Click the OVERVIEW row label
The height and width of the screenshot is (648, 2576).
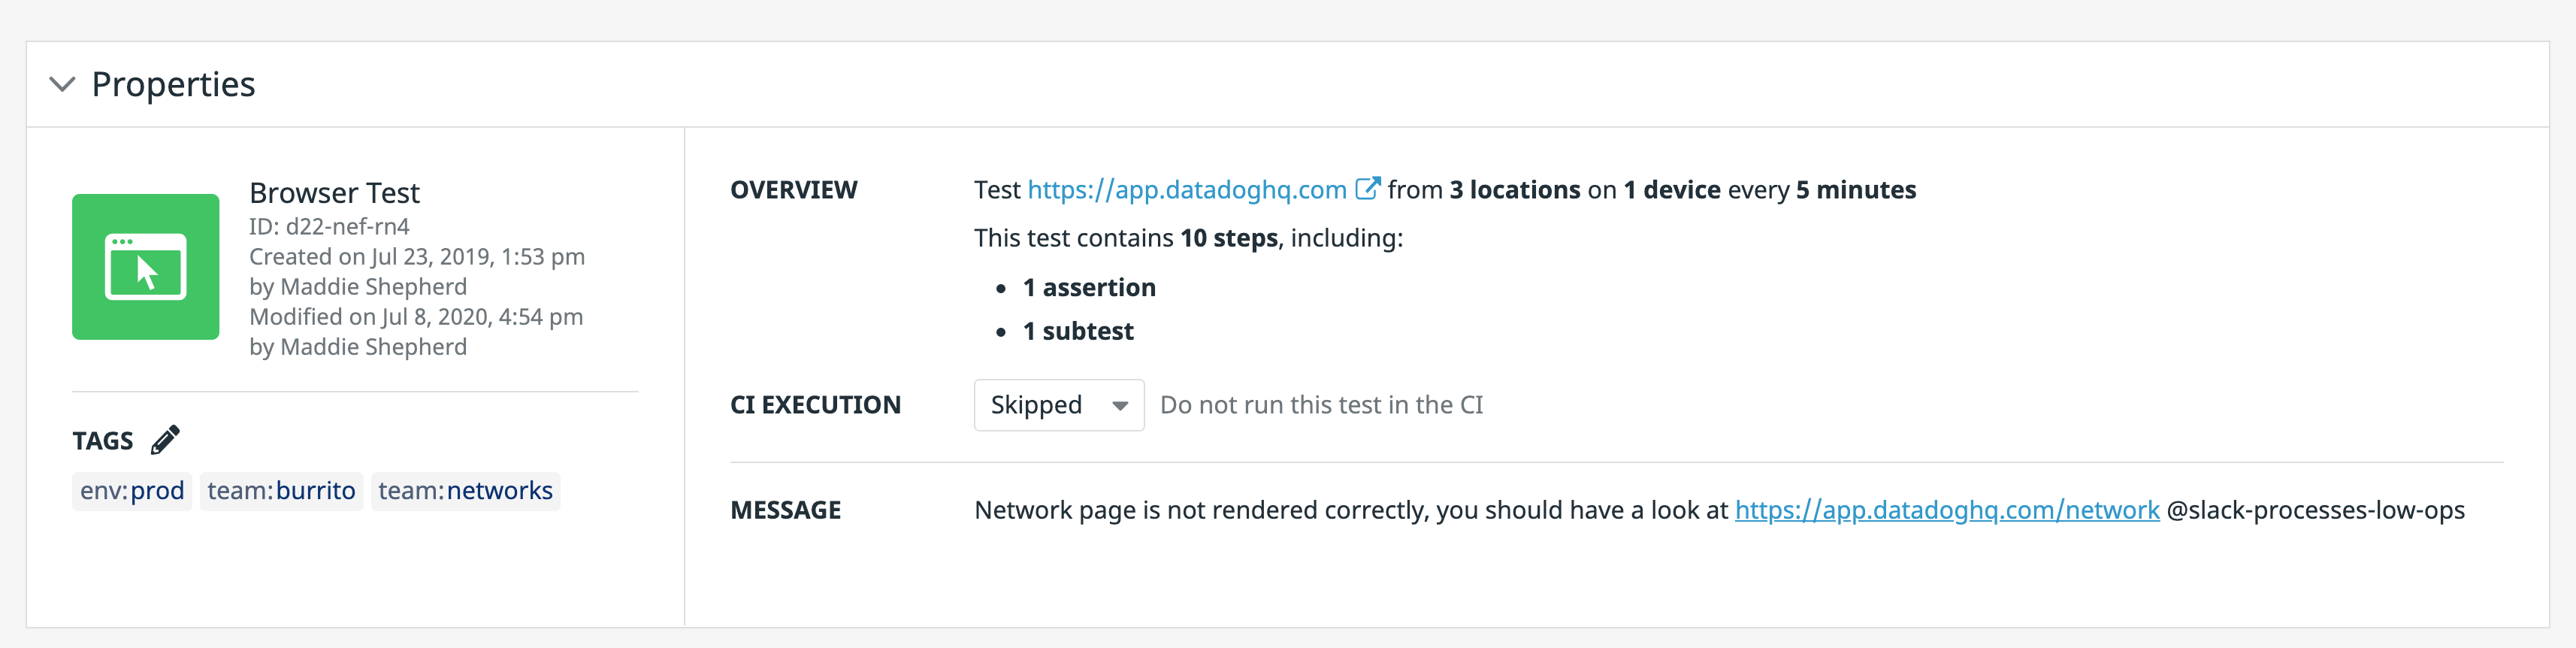pyautogui.click(x=795, y=189)
